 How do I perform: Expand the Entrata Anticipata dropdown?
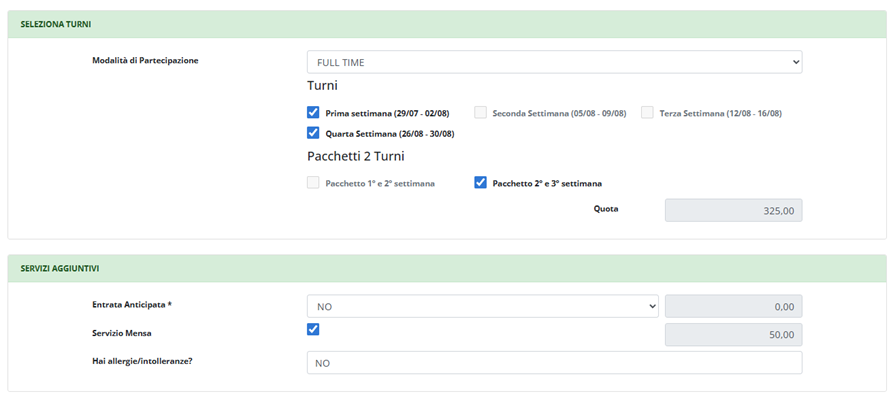[x=482, y=306]
